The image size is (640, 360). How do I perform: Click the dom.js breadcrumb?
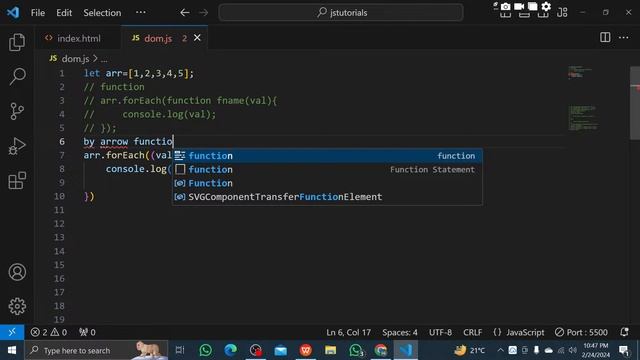pyautogui.click(x=76, y=59)
